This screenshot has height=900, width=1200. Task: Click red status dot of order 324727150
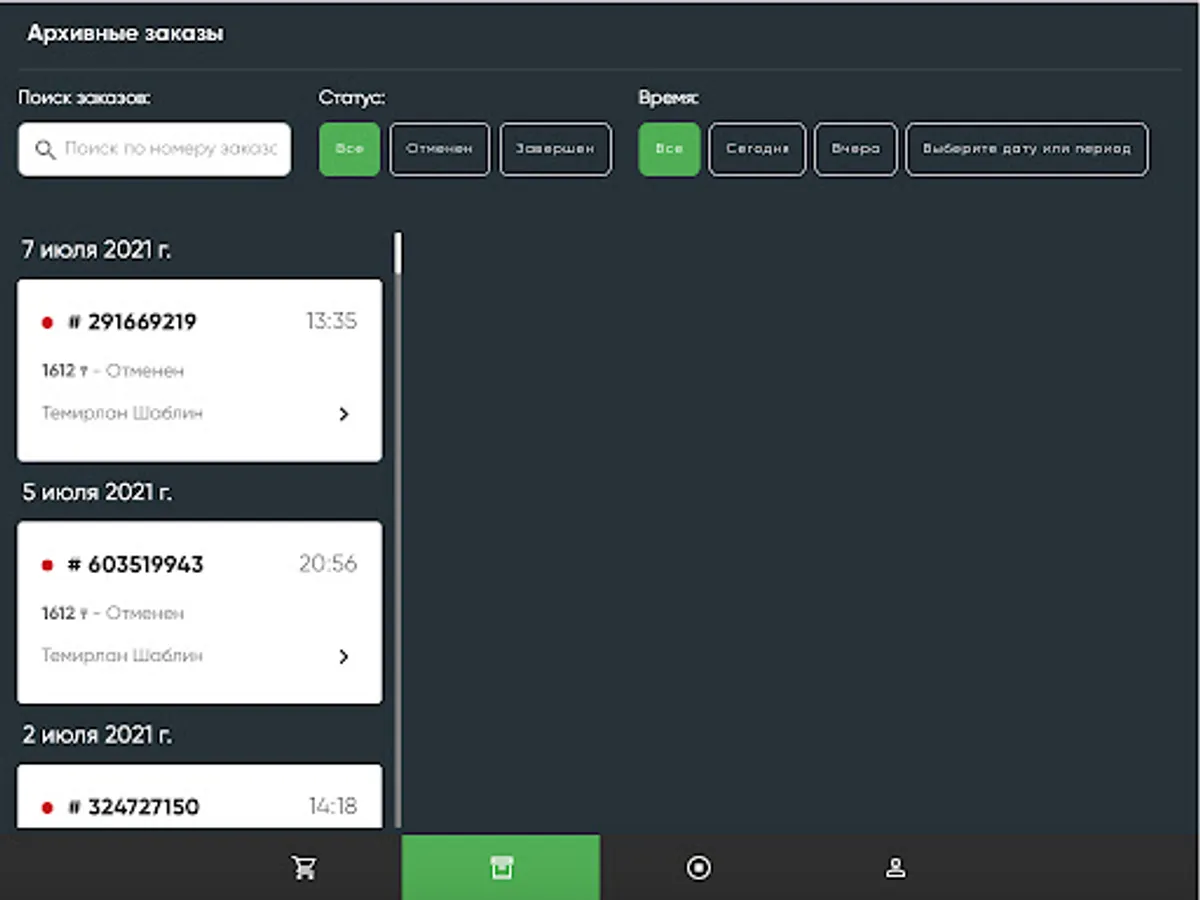tap(47, 808)
